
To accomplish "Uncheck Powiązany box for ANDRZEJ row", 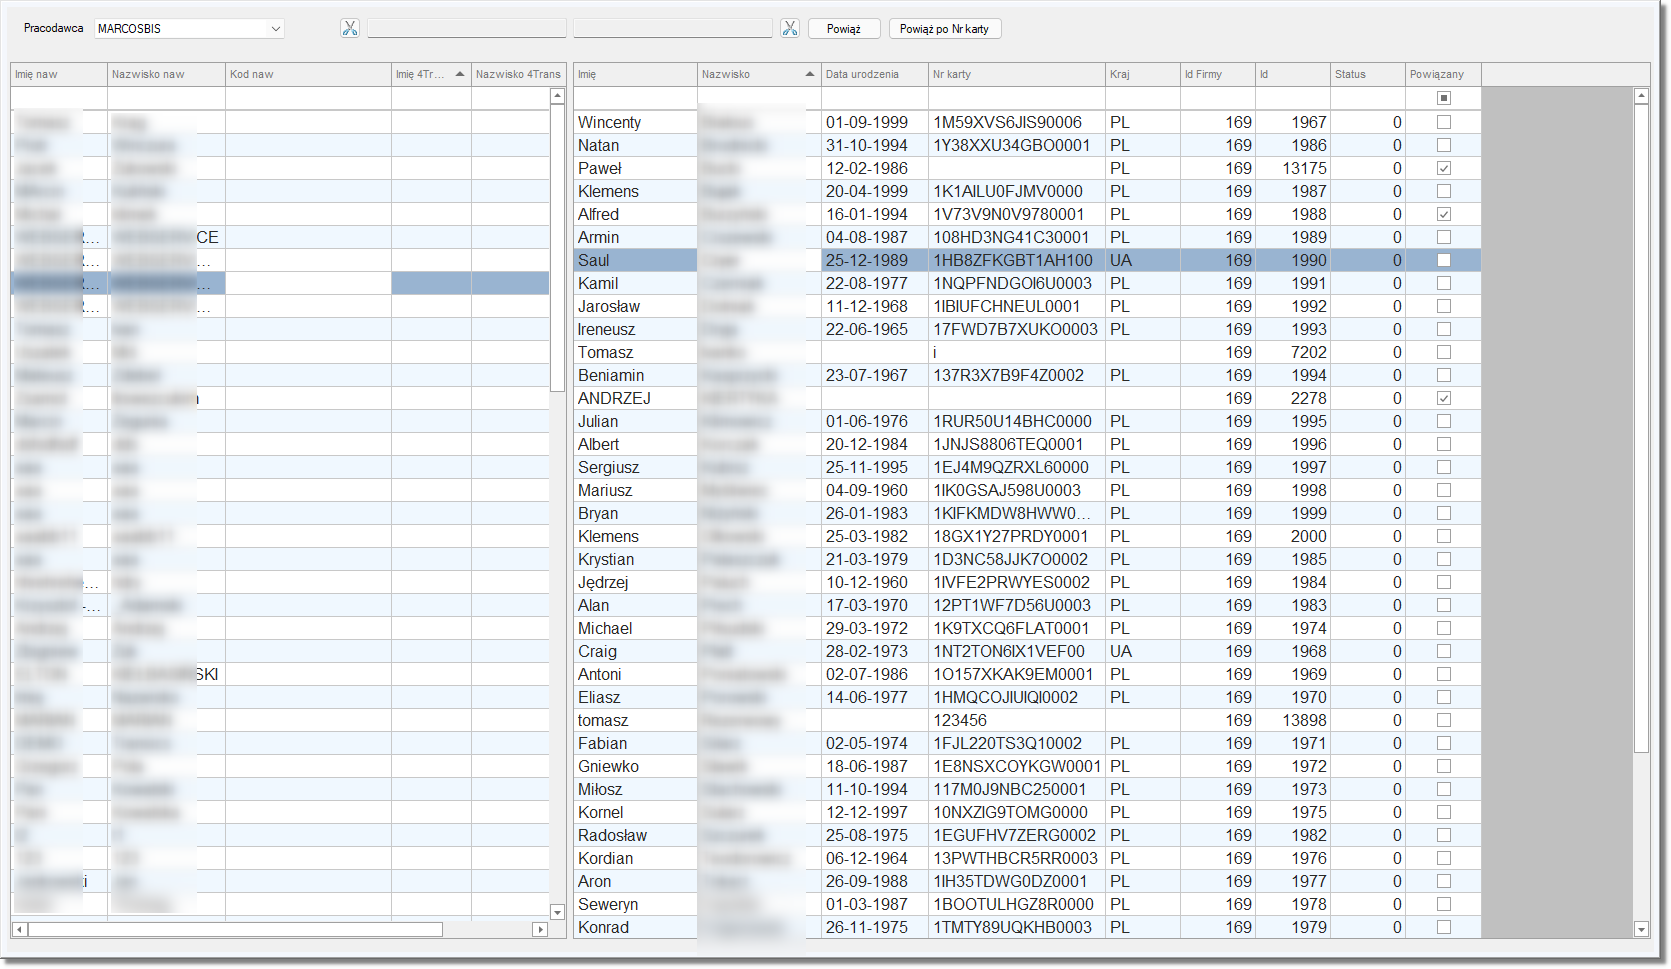I will (x=1443, y=398).
